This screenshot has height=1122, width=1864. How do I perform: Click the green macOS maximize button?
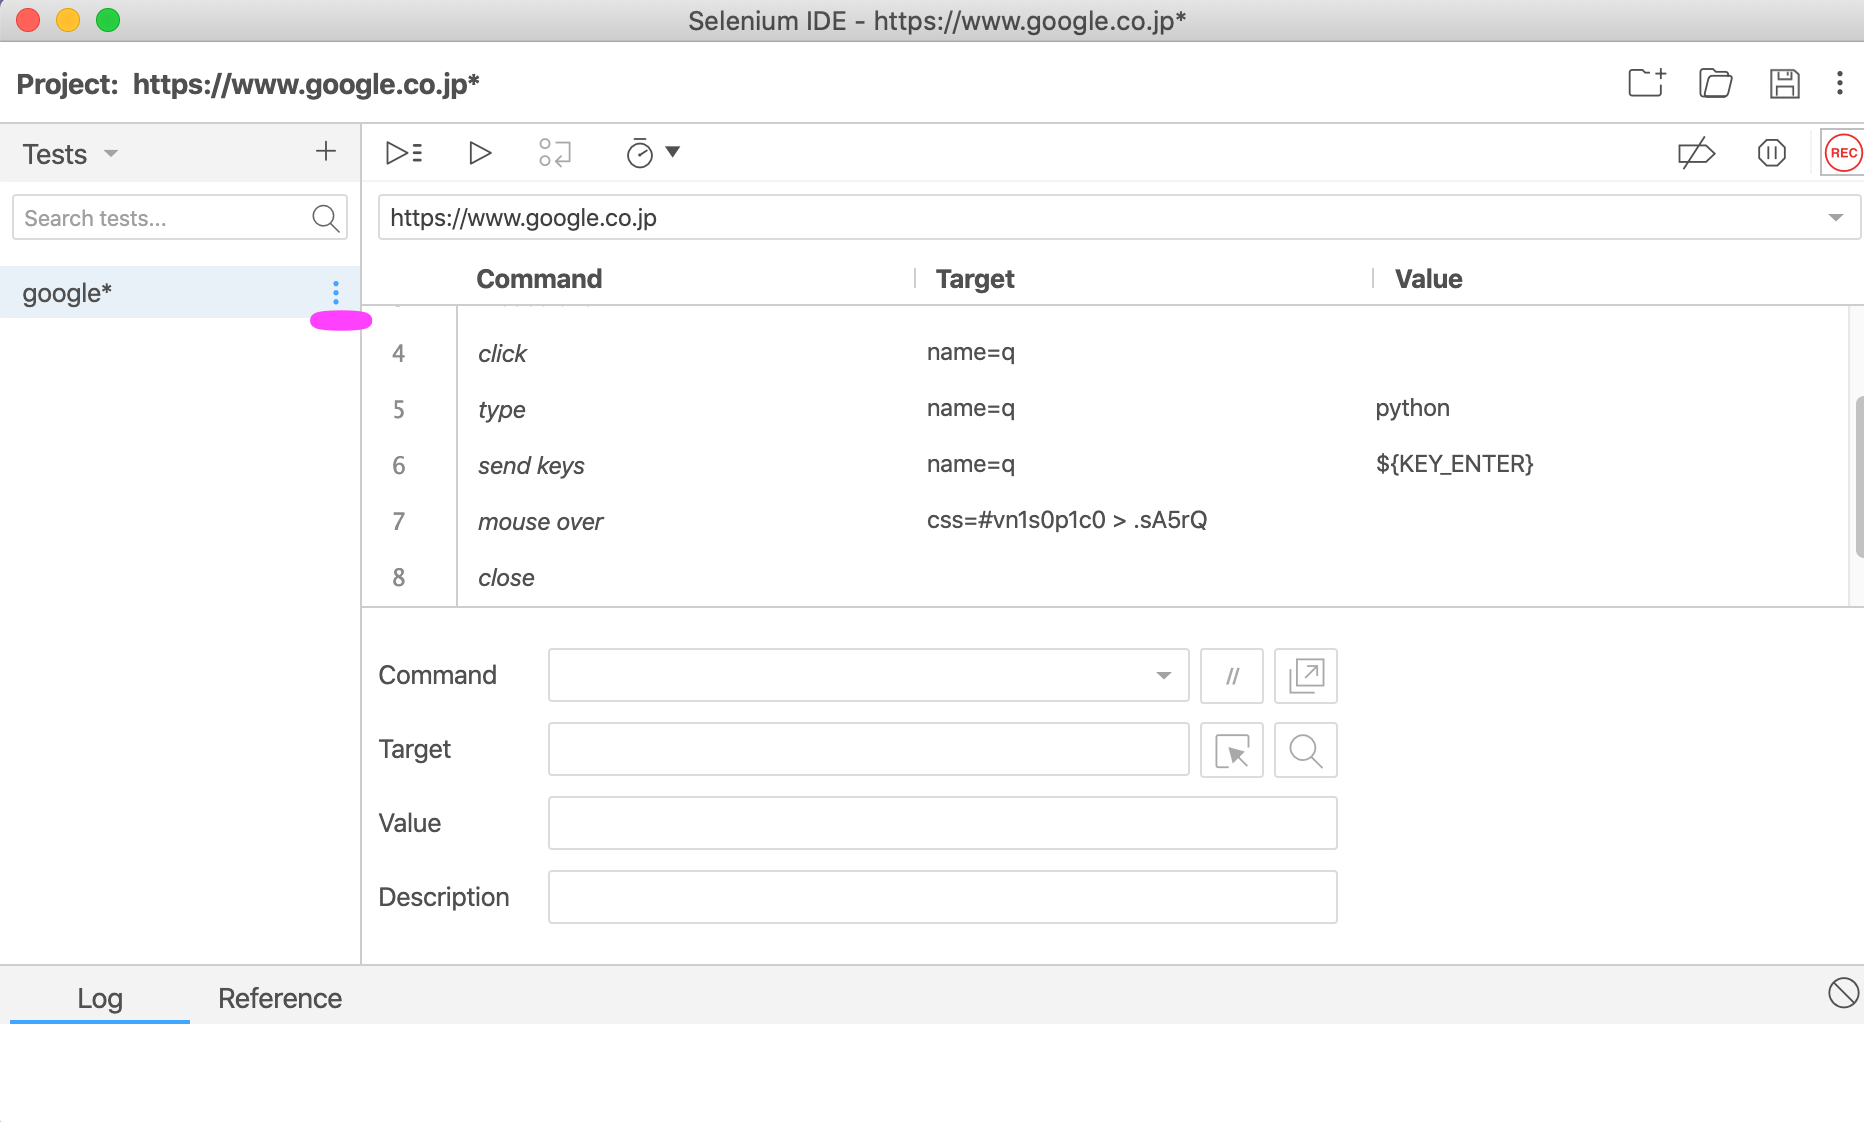(108, 20)
